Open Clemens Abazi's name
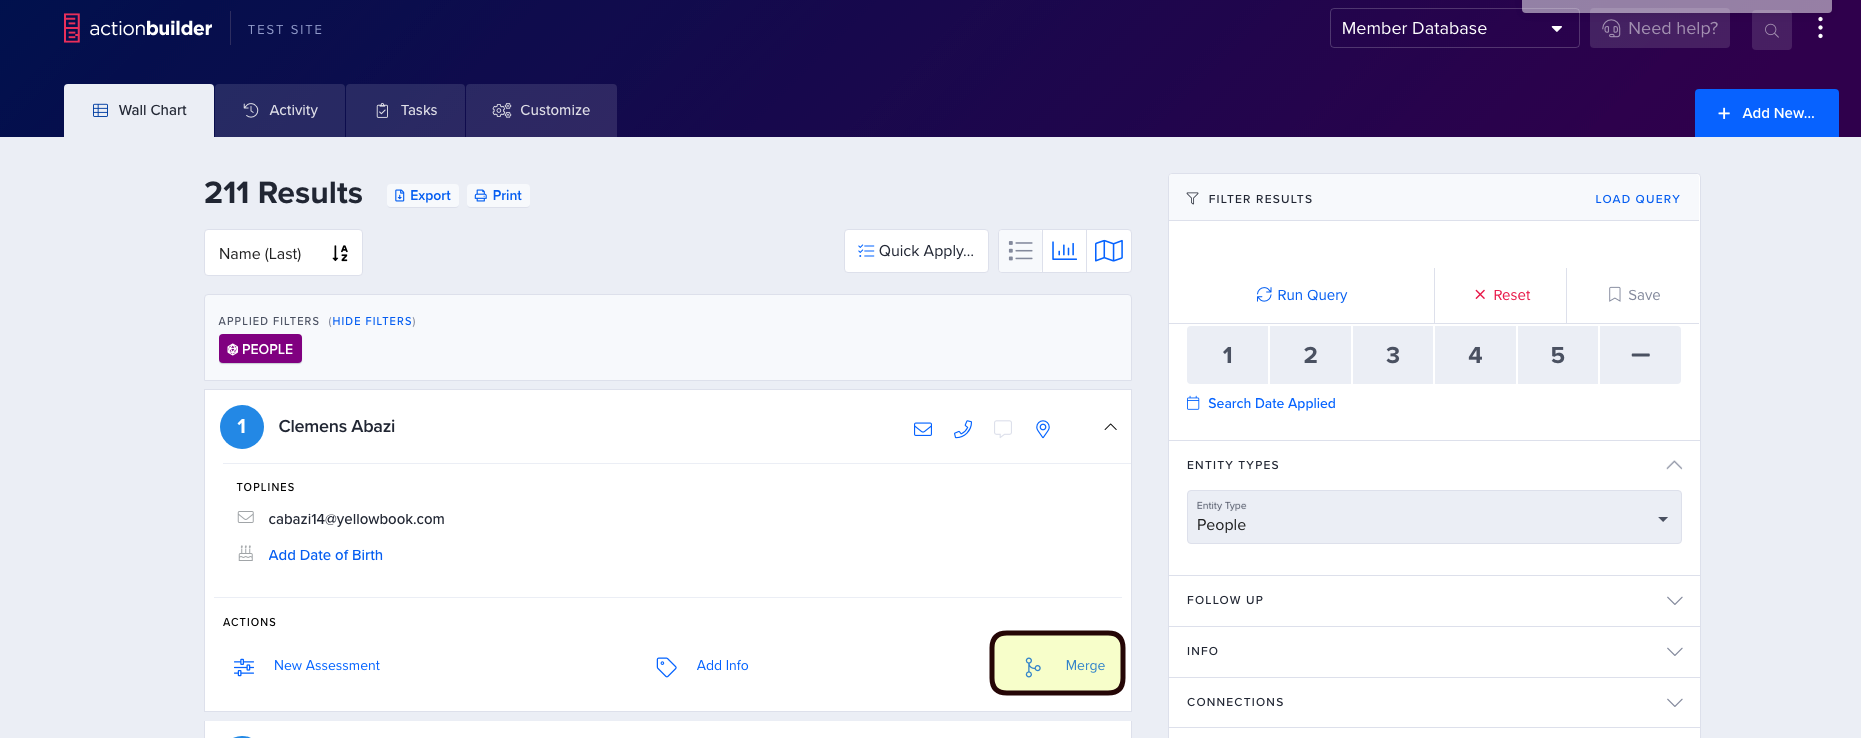Screen dimensions: 1861x738 pos(336,426)
